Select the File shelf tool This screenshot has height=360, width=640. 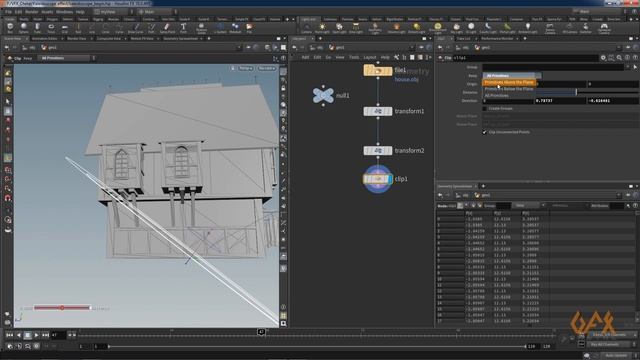(x=249, y=28)
